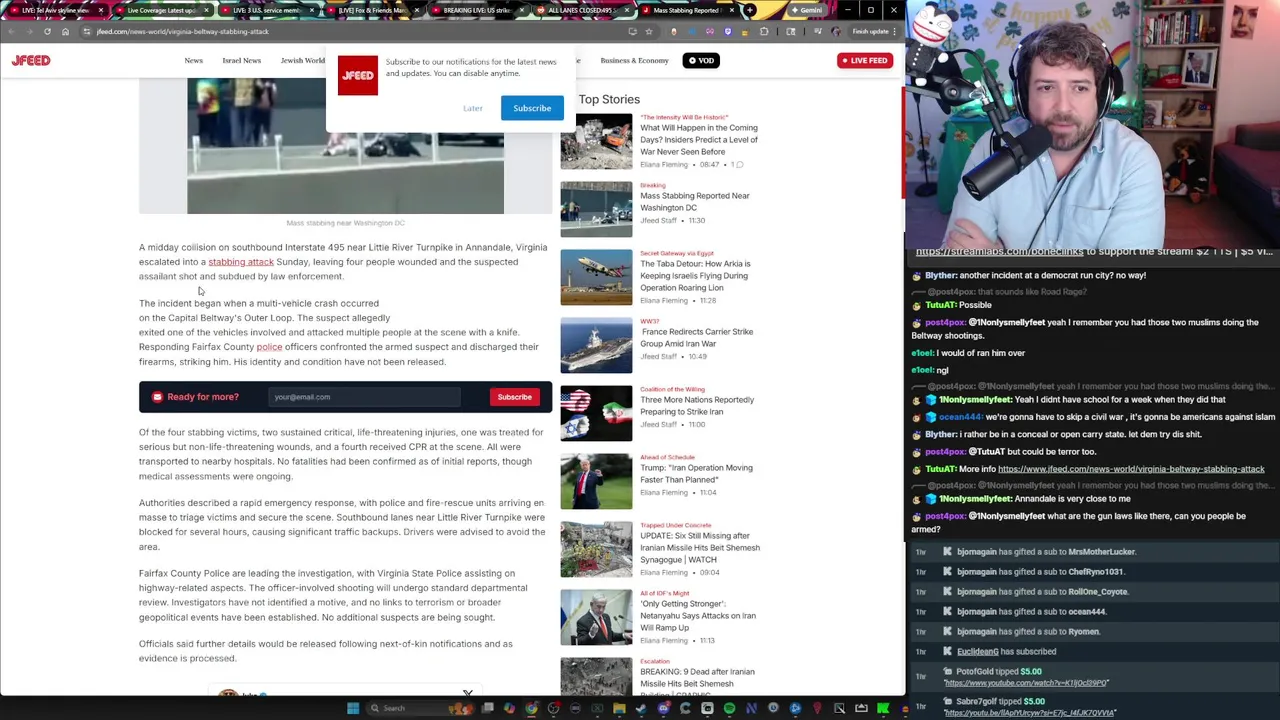Dismiss notification prompt with Later
Screen dimensions: 1280x720
point(473,108)
